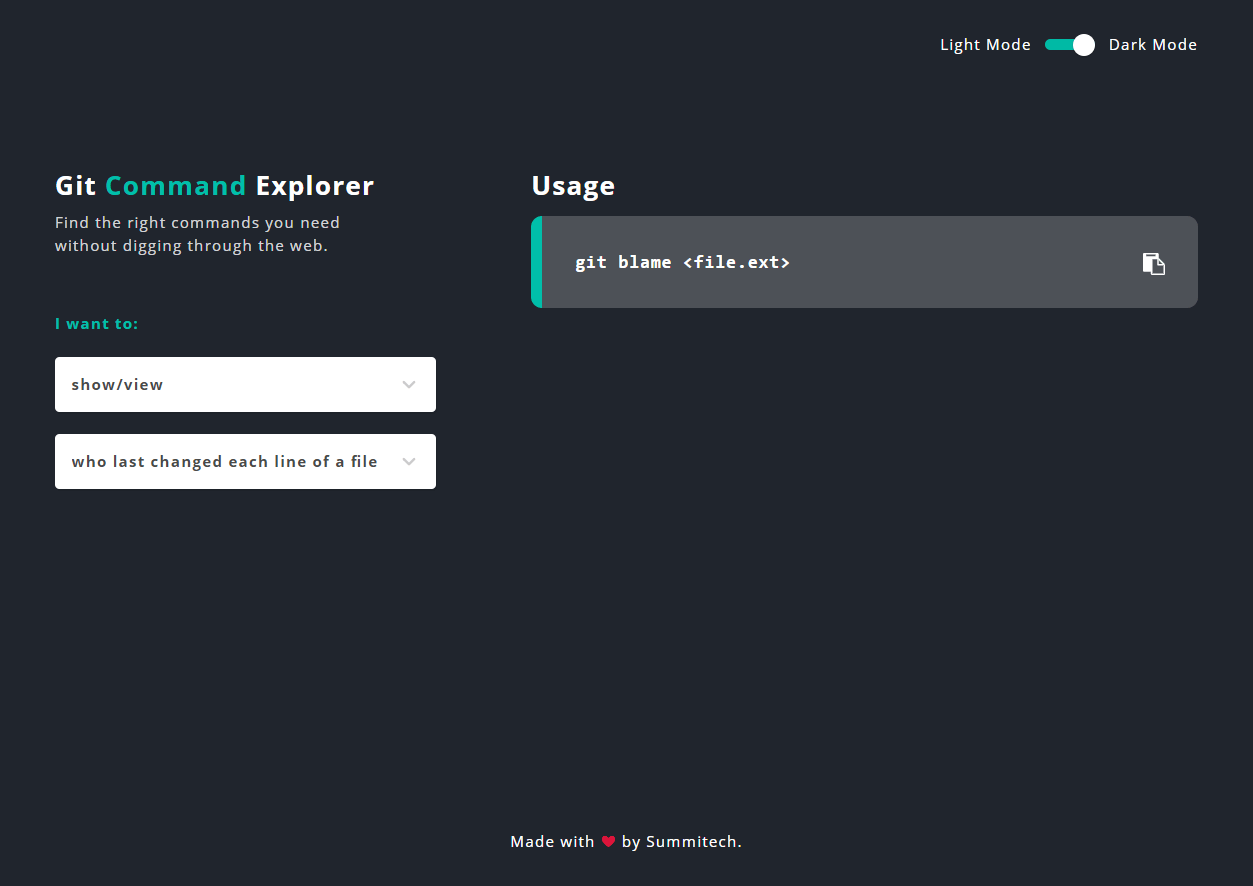Click the 'Light Mode' label
Image resolution: width=1253 pixels, height=886 pixels.
tap(985, 45)
